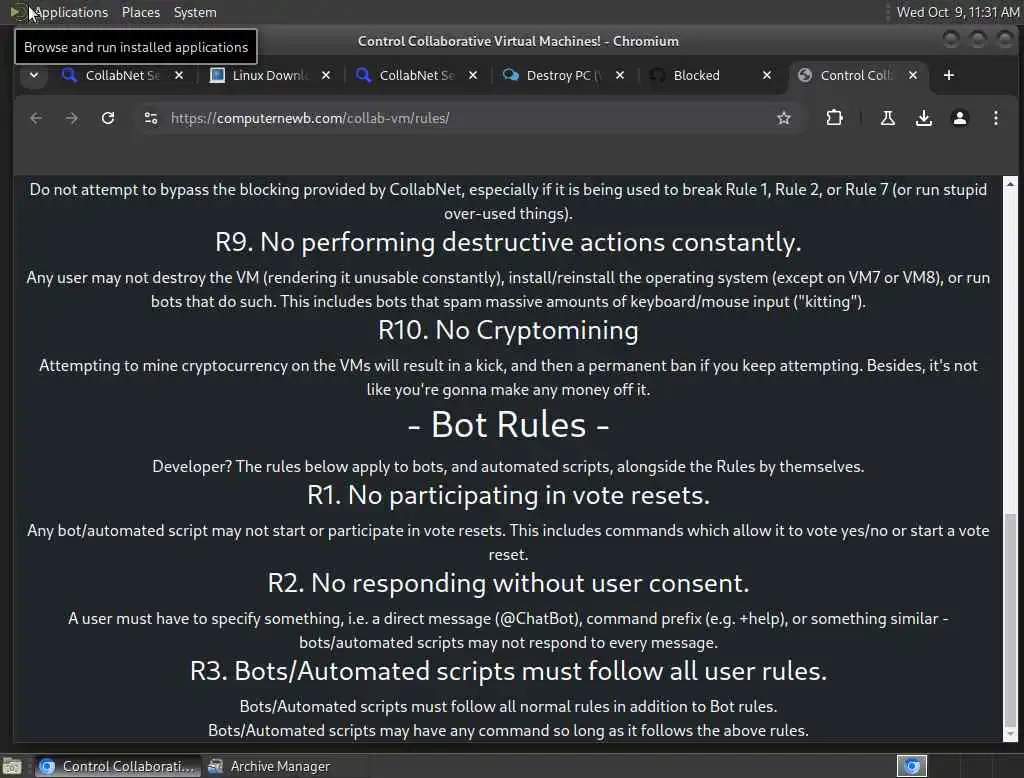Switch to Destroy PC tab
Screen dimensions: 1024x778
[x=562, y=75]
